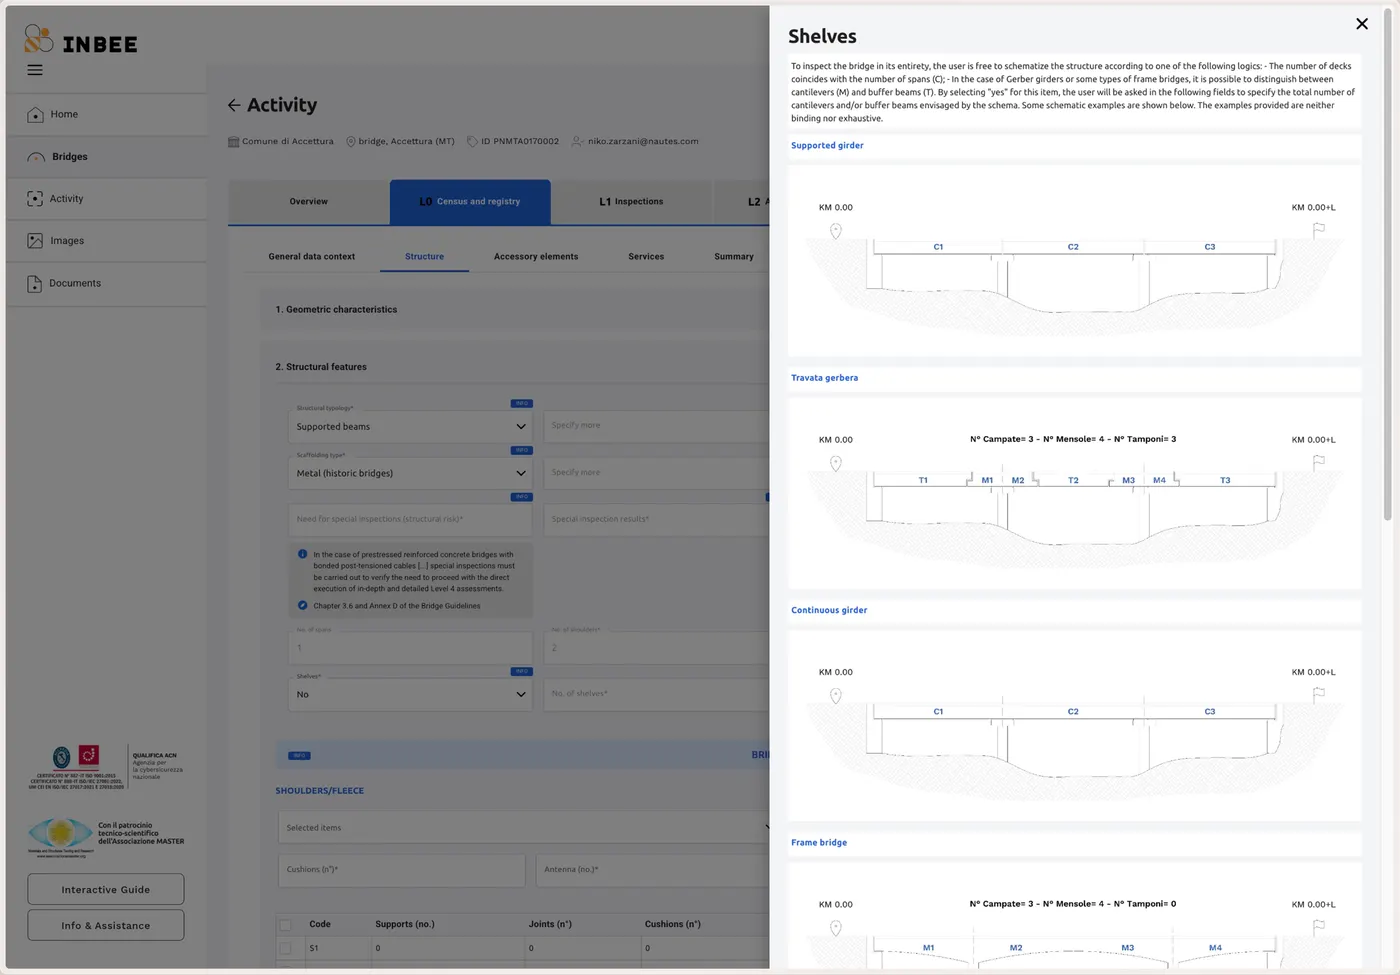
Task: Click the Home icon in the sidebar
Action: point(35,114)
